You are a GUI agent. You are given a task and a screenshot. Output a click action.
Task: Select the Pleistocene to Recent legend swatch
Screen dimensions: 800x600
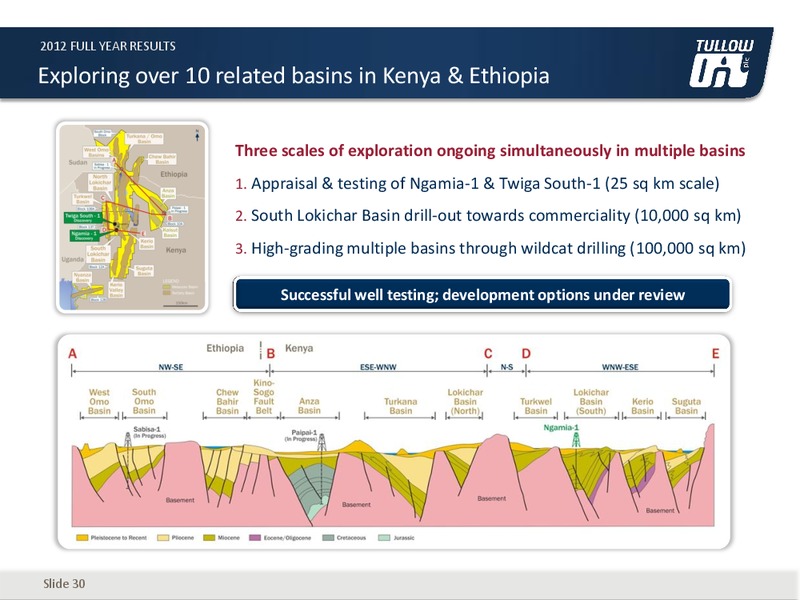82,538
